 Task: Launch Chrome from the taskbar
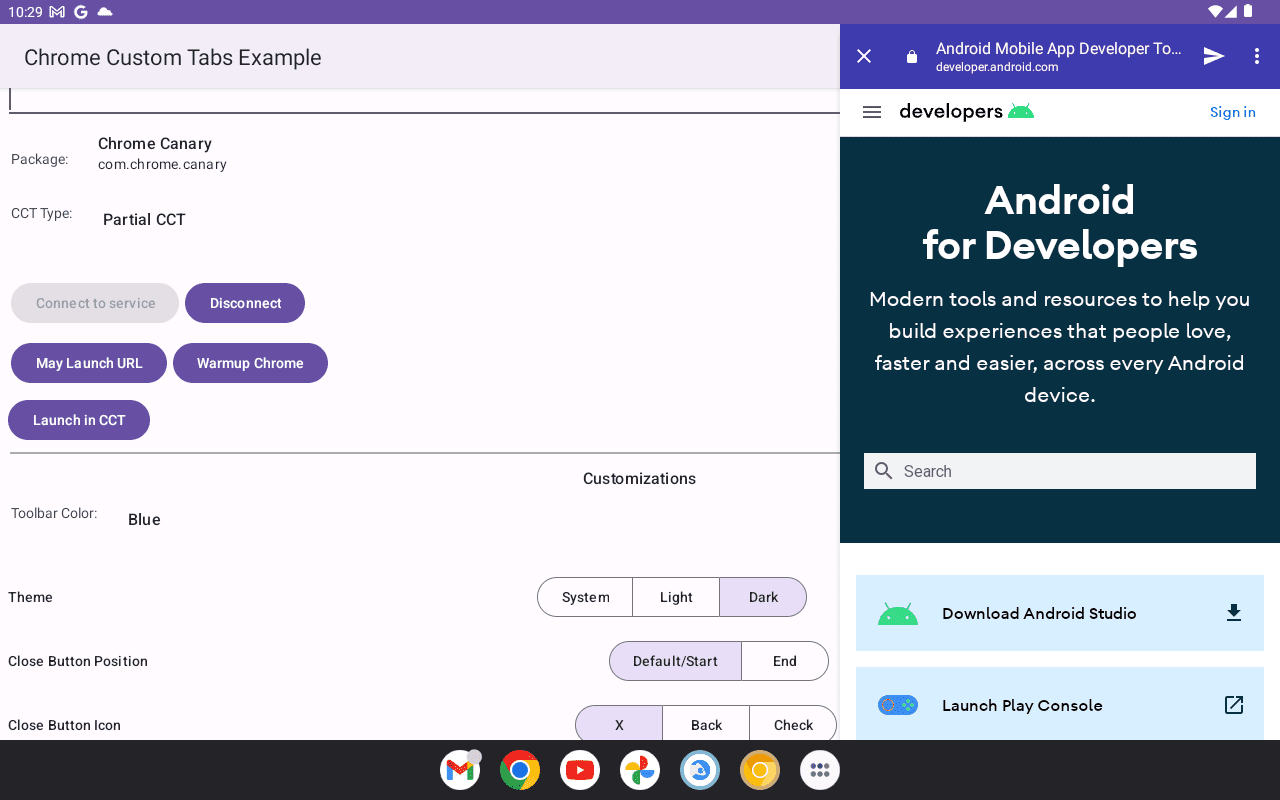tap(519, 770)
